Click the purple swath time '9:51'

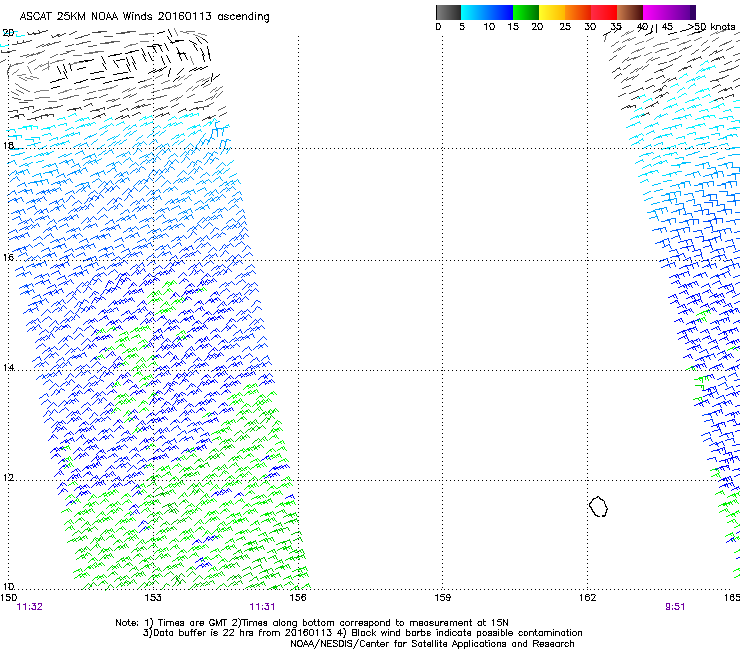click(x=675, y=607)
